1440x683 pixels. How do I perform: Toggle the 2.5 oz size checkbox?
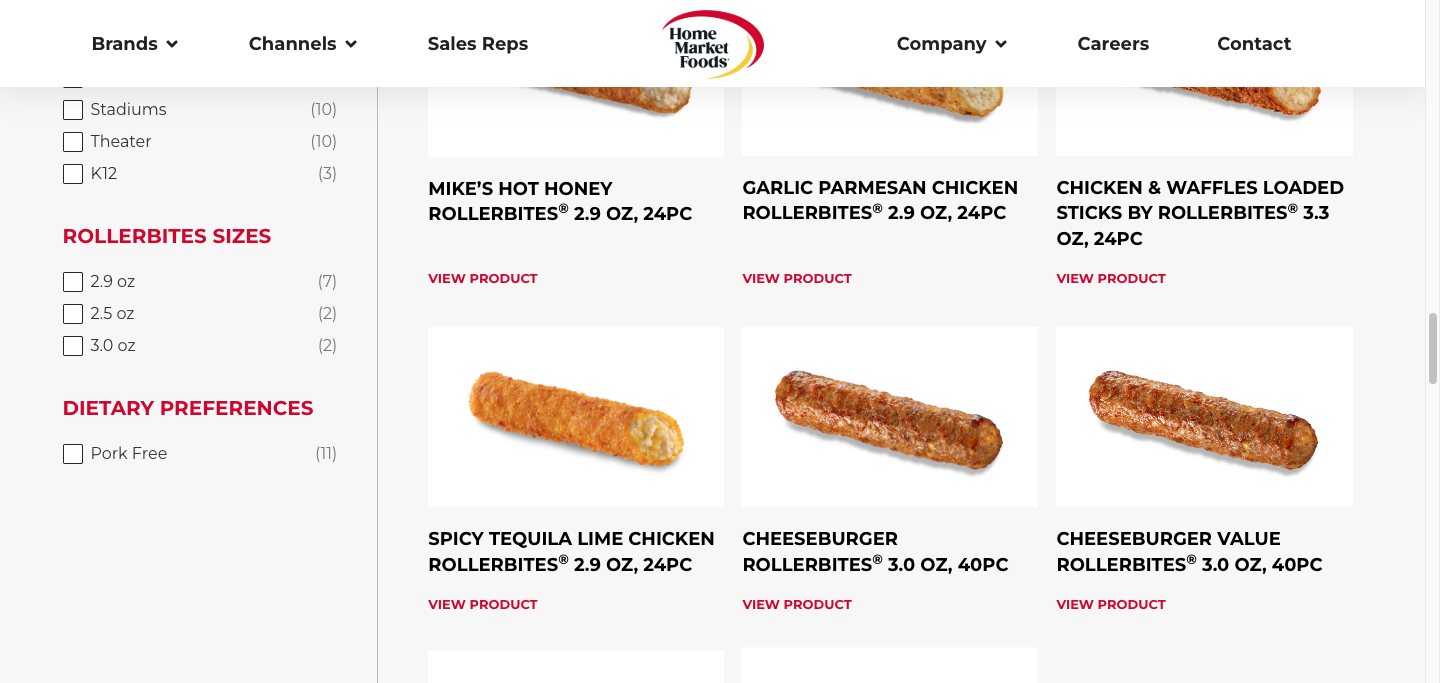point(73,314)
